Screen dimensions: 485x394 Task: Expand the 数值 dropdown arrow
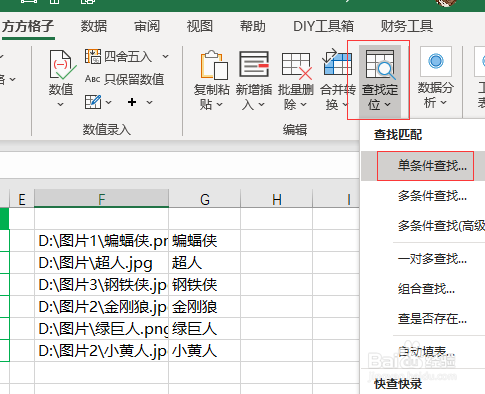coord(60,105)
